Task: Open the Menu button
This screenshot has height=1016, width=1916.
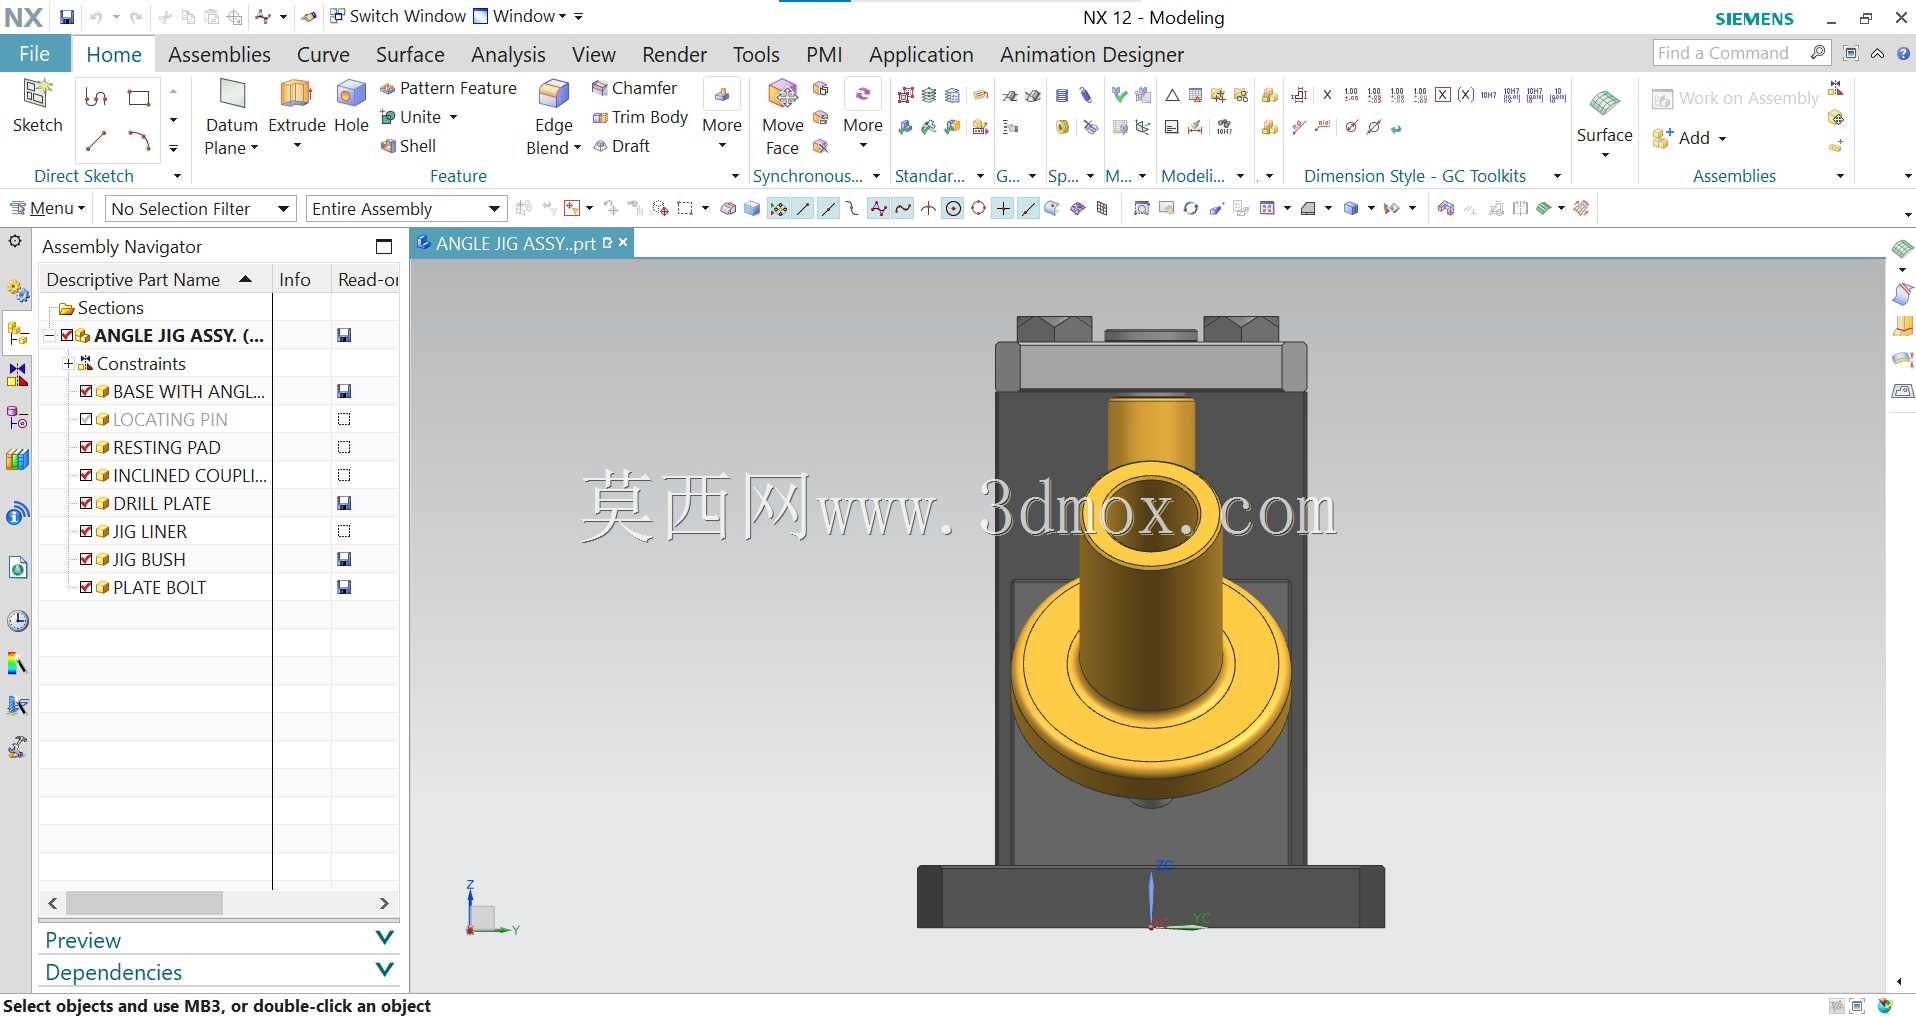Action: click(x=48, y=208)
